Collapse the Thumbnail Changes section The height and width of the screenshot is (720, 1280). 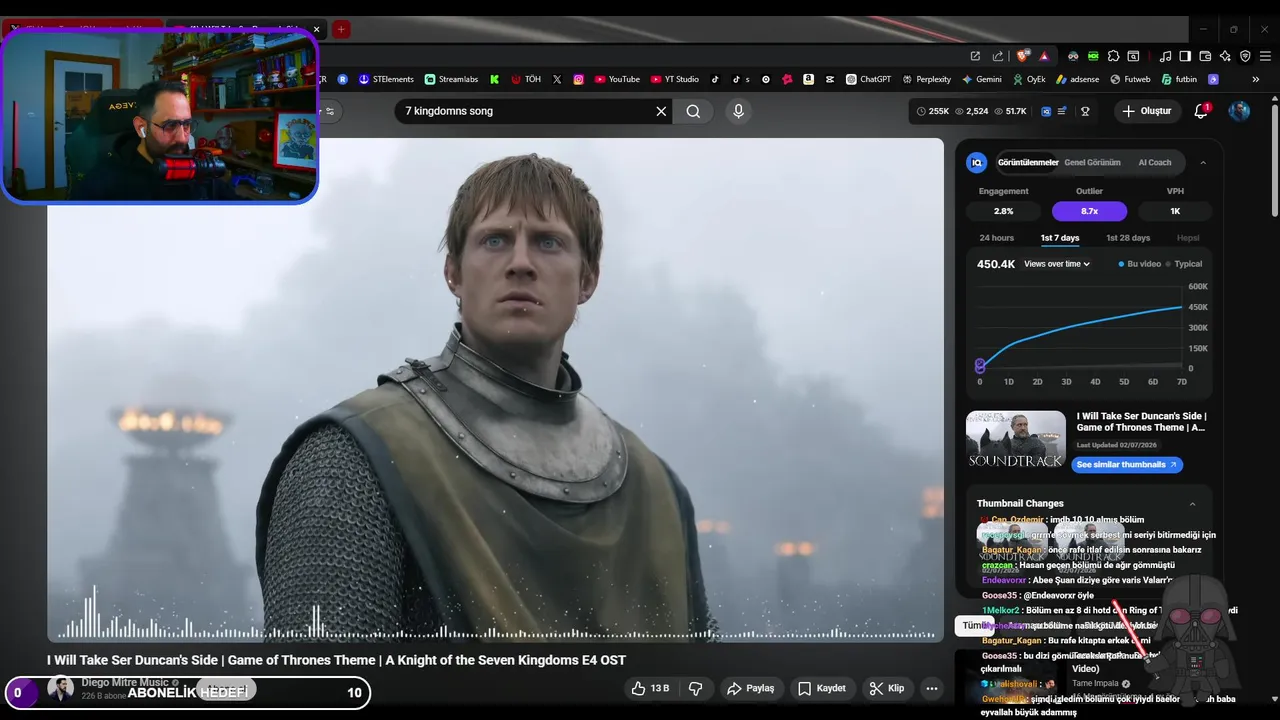1192,504
